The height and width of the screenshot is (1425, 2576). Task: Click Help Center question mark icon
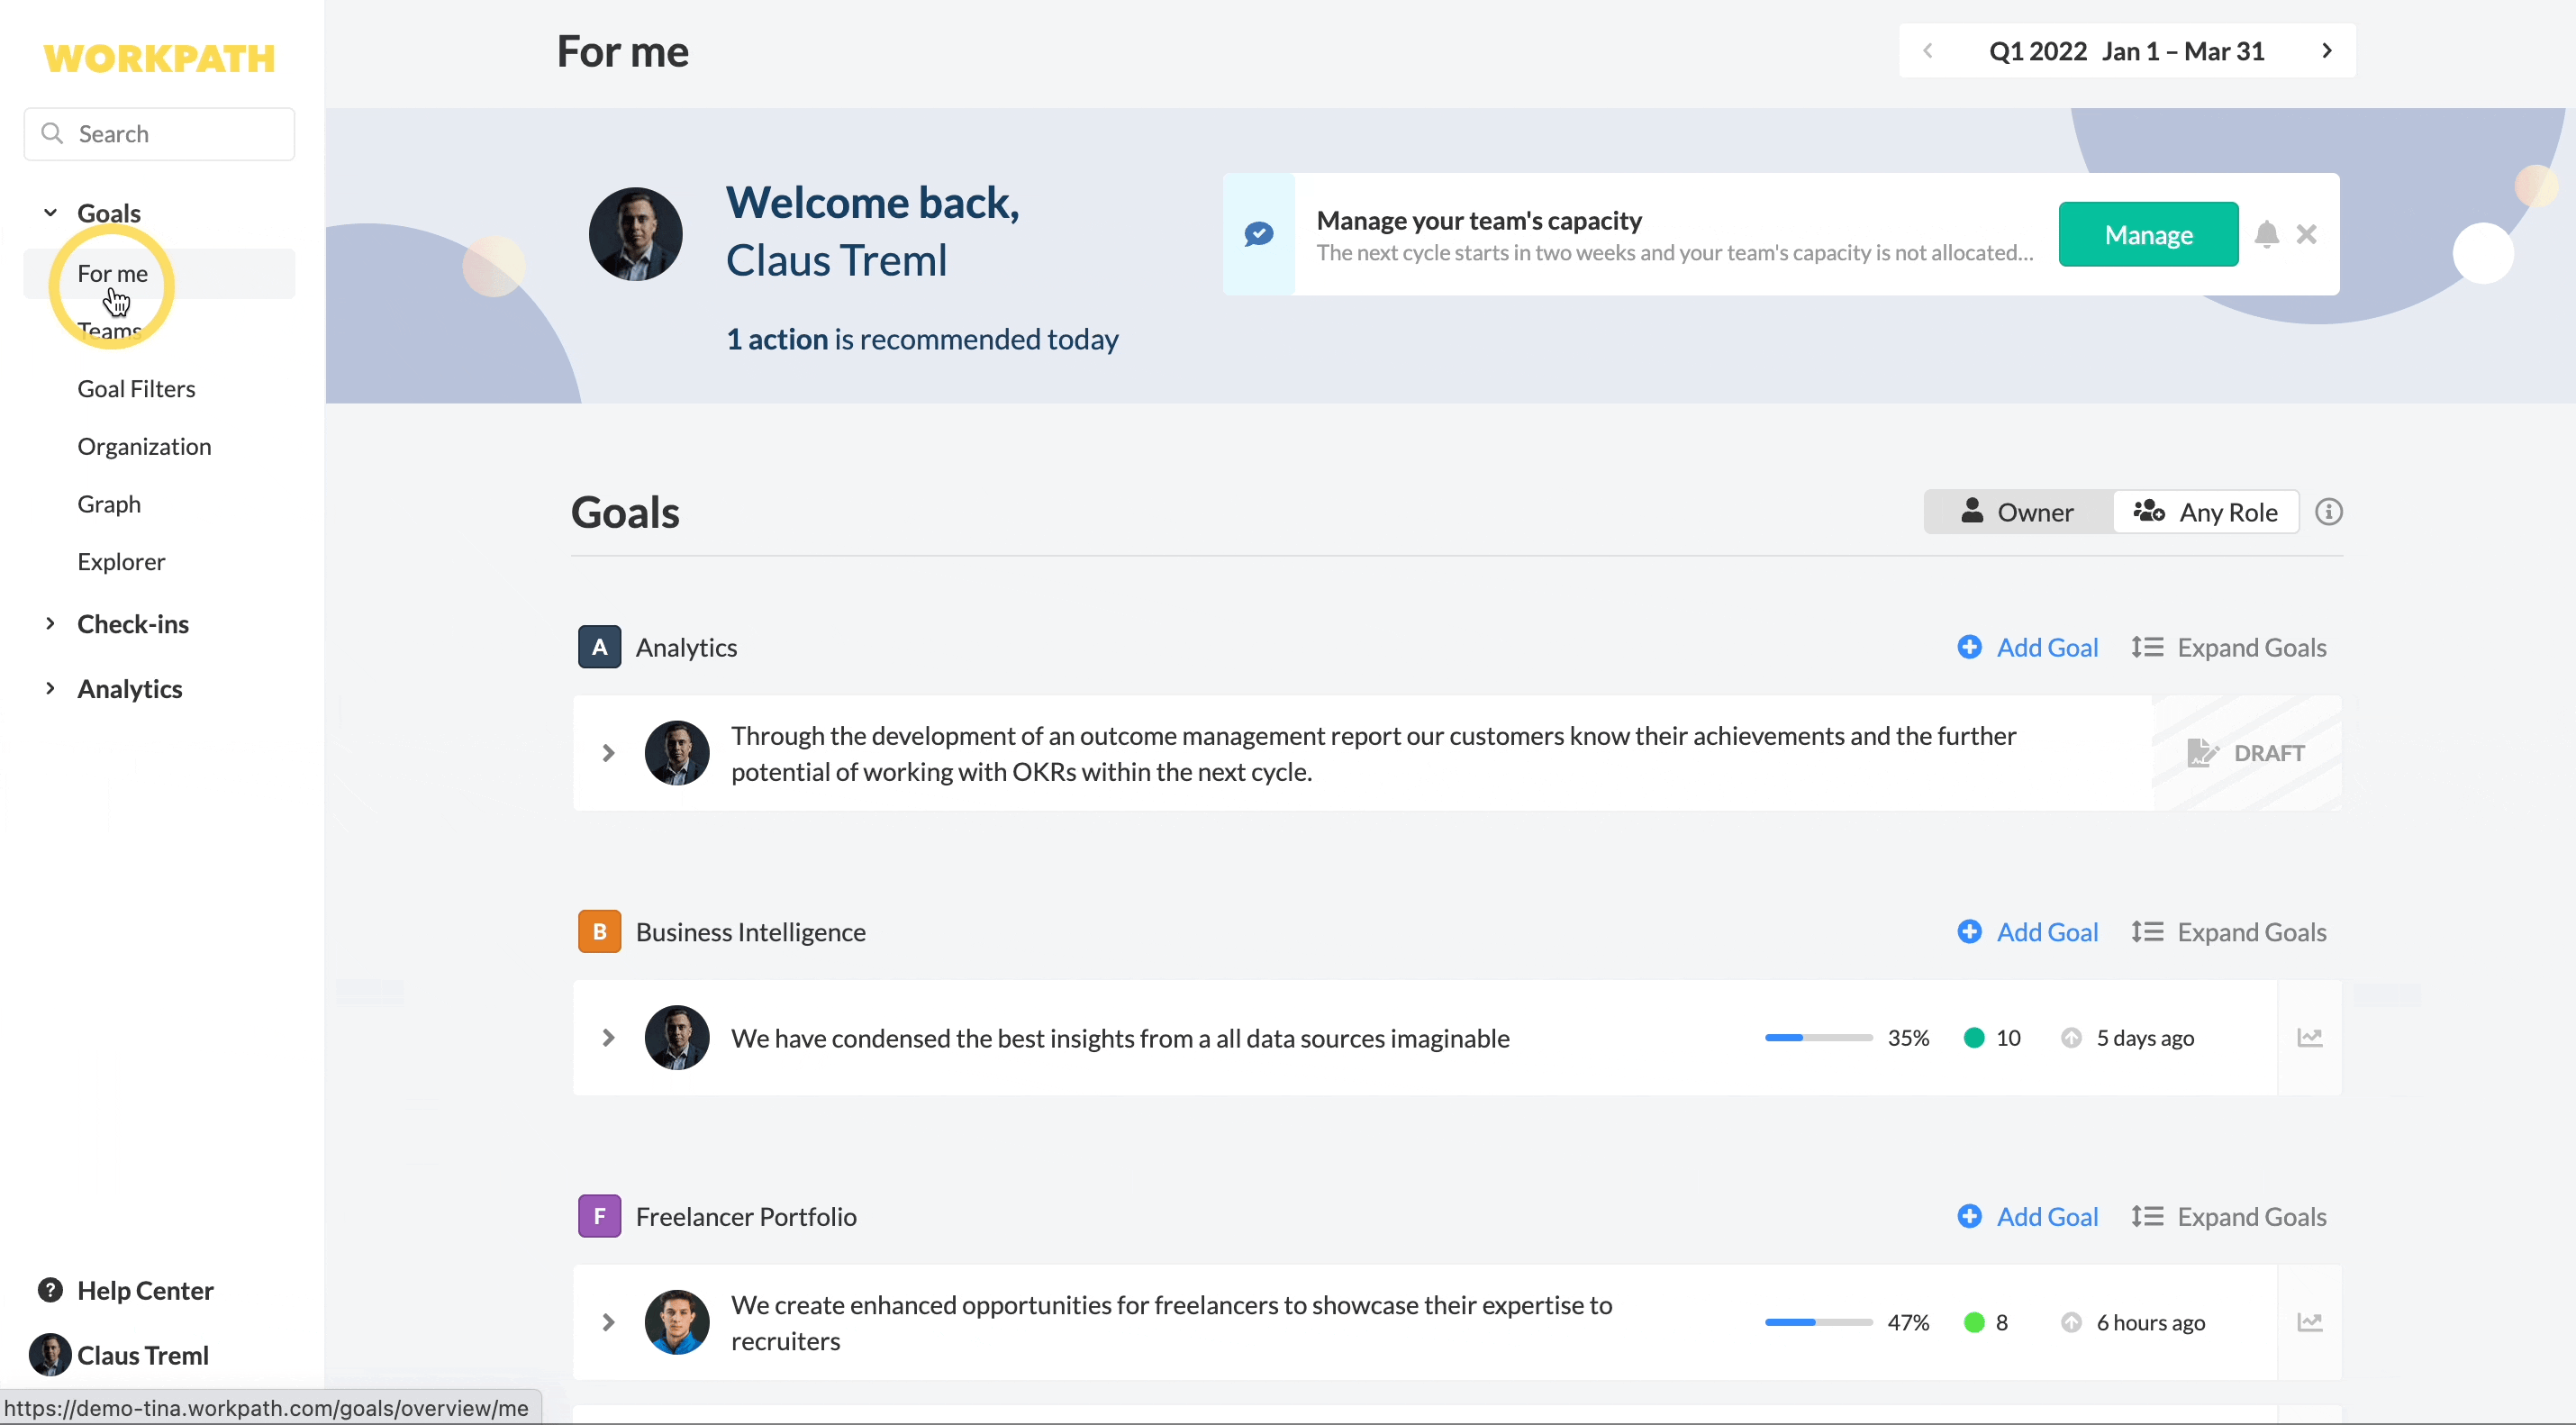click(x=50, y=1290)
